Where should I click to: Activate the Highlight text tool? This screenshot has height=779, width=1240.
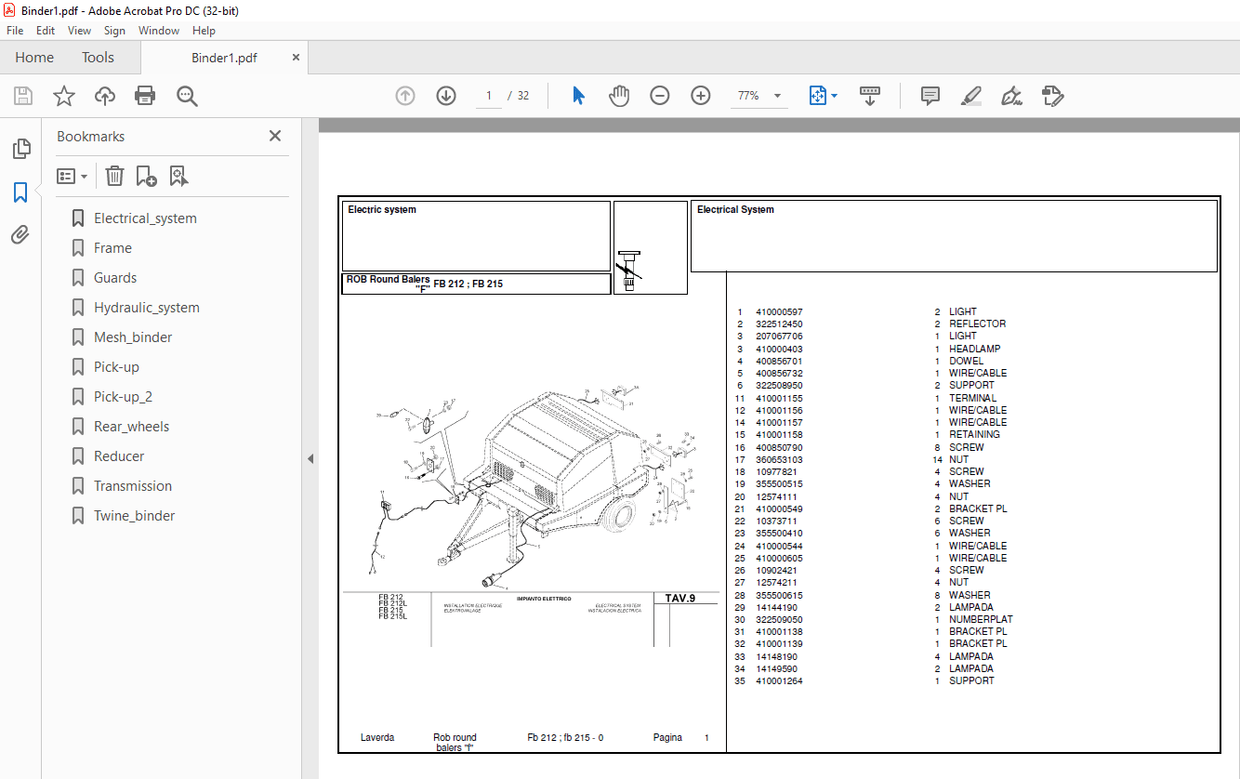click(x=971, y=95)
